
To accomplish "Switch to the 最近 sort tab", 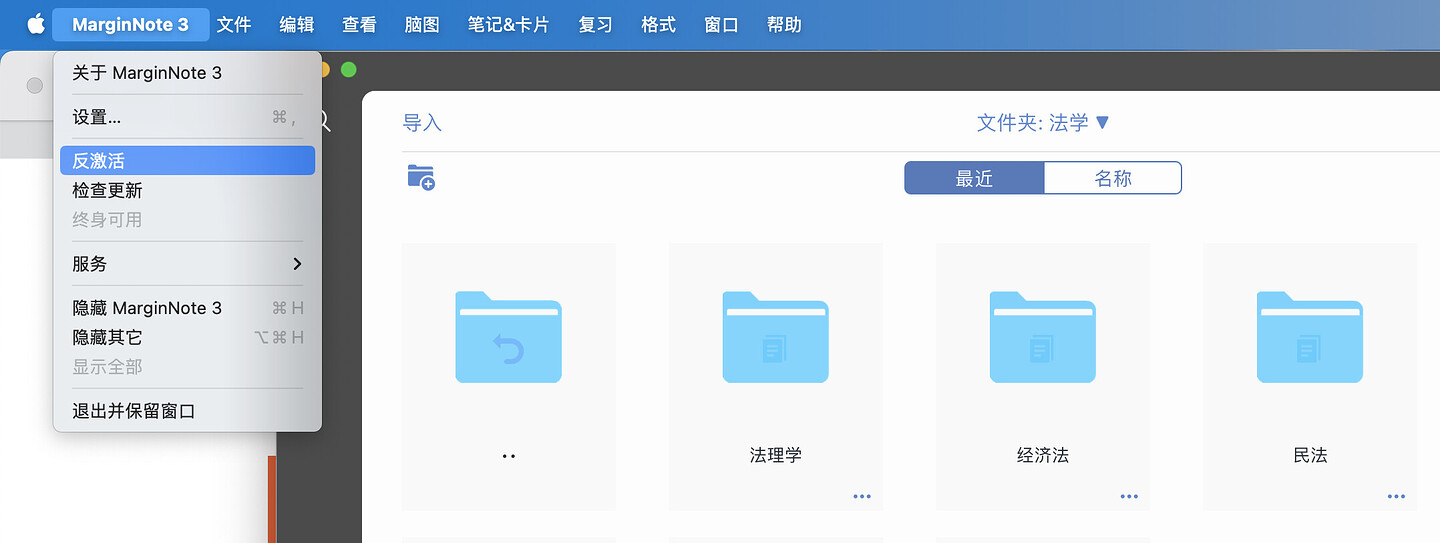I will 974,178.
